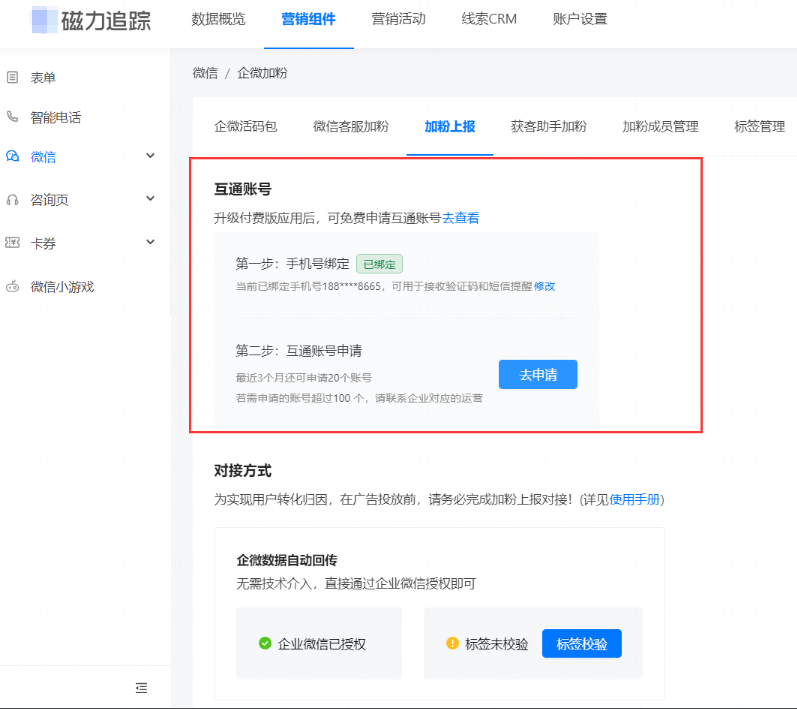Image resolution: width=797 pixels, height=709 pixels.
Task: Click the 咨询页 headset icon
Action: [x=12, y=200]
